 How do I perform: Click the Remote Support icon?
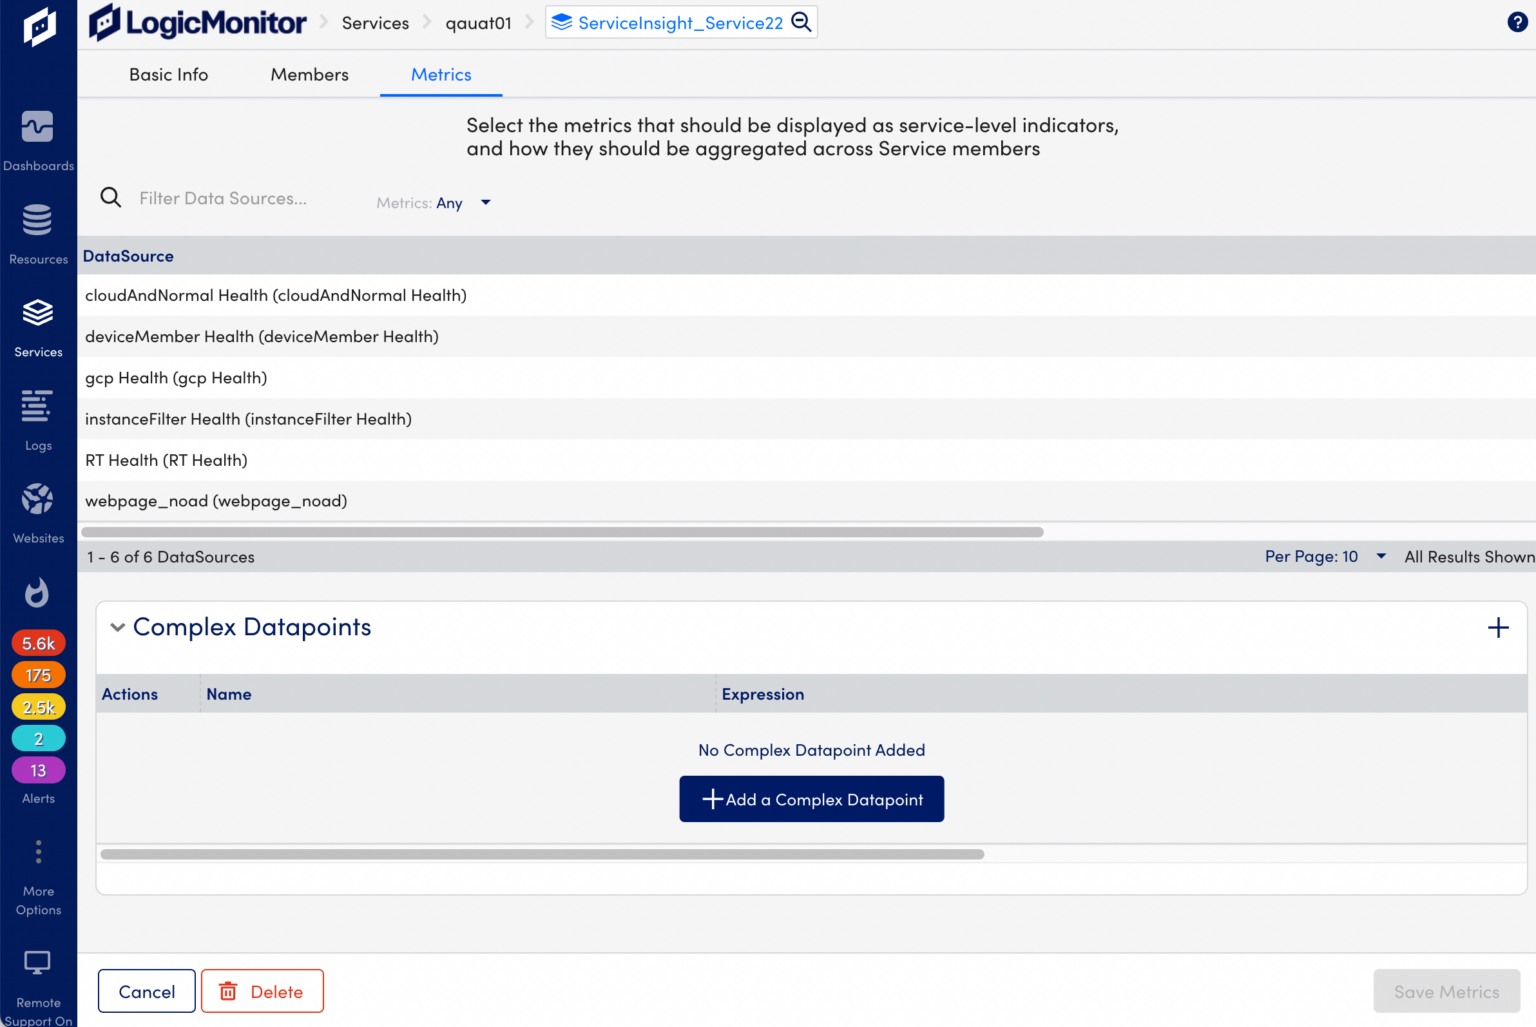[38, 963]
